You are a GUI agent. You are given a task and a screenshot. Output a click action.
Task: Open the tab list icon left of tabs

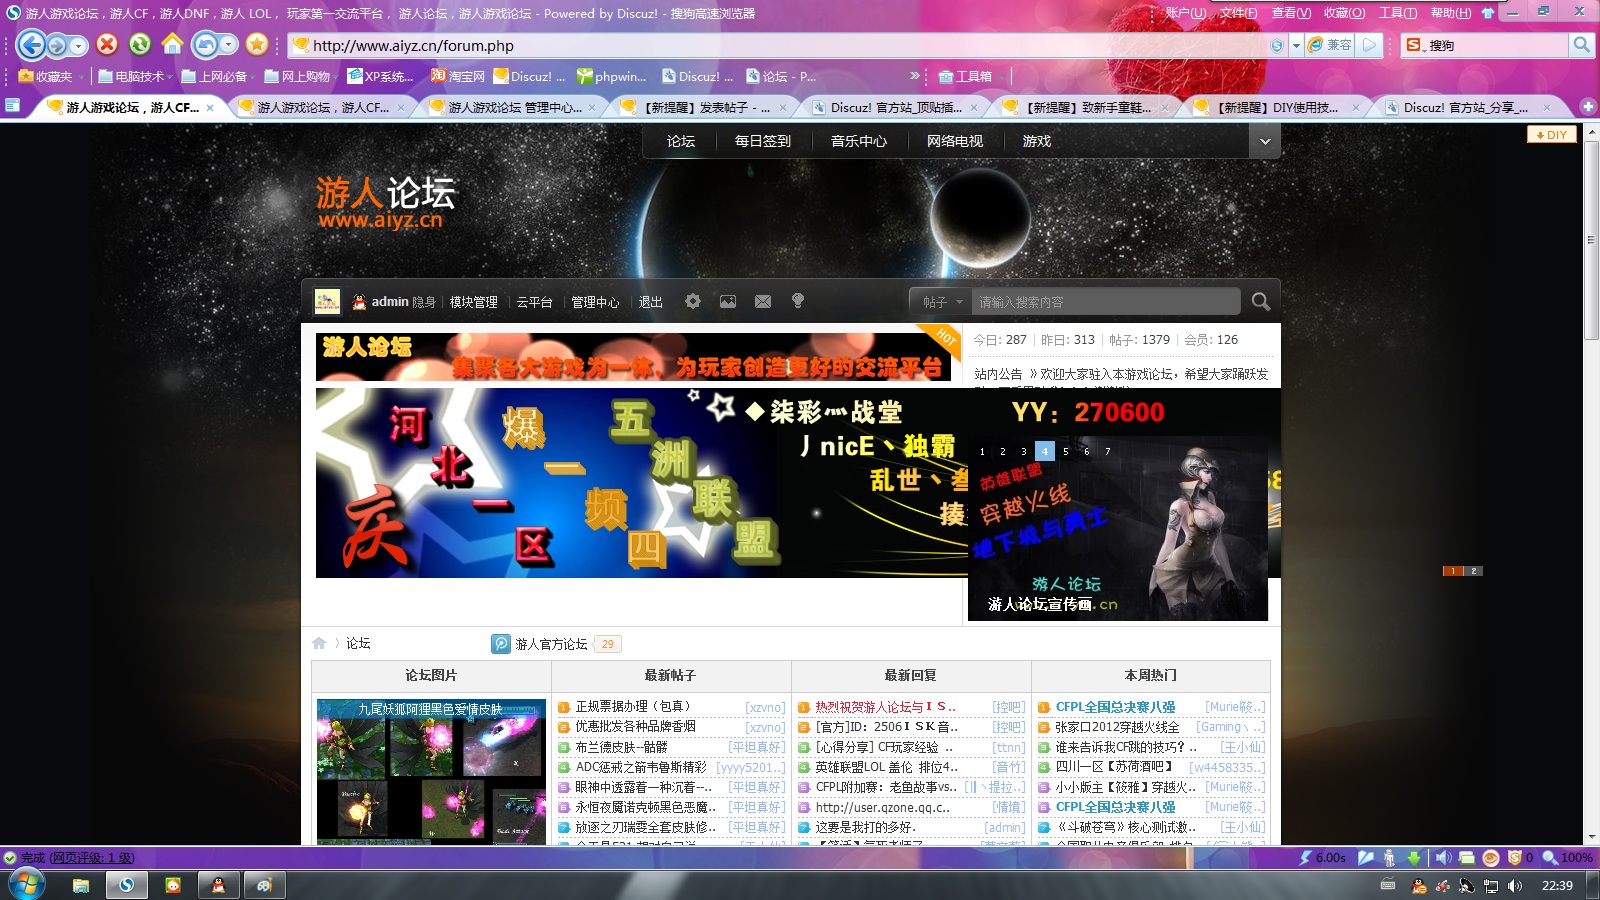tap(12, 106)
